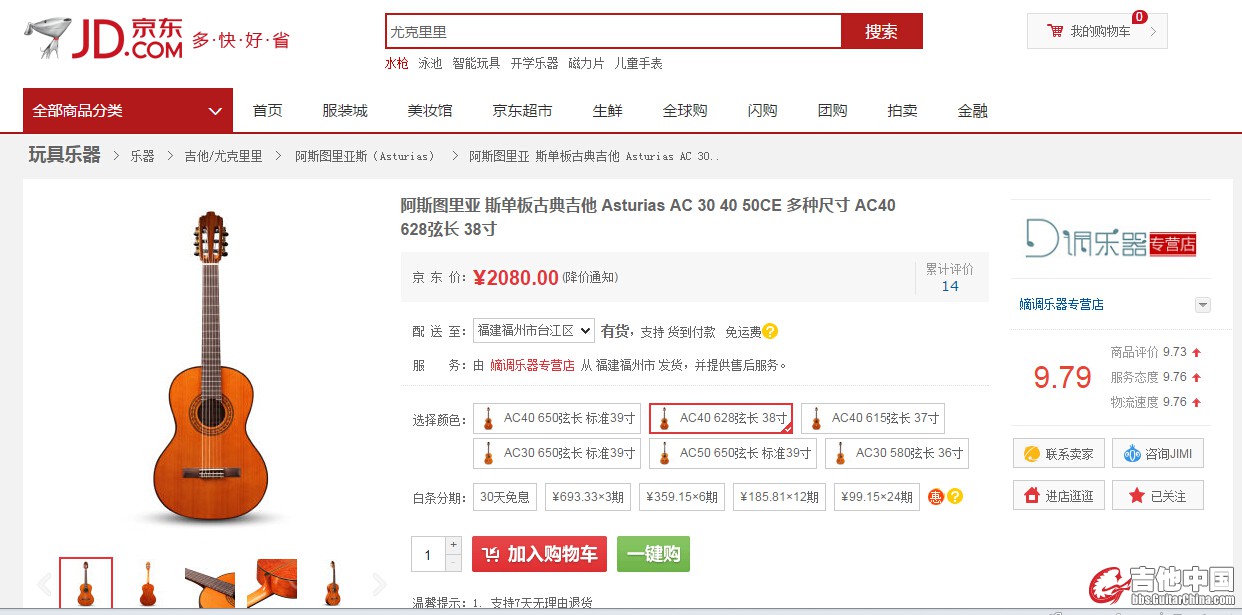Click the 磁力片 hot search link
This screenshot has height=615, width=1242.
586,63
